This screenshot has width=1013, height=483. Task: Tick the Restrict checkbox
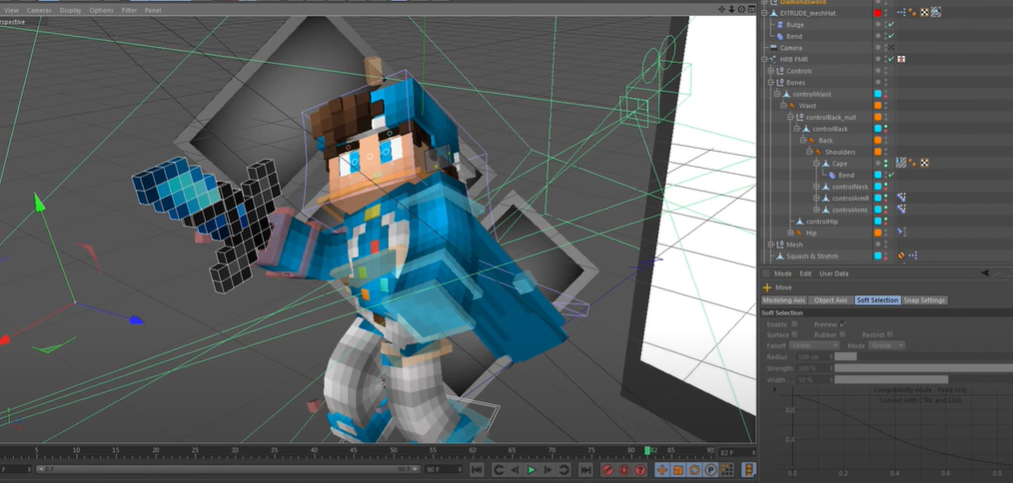pos(890,334)
